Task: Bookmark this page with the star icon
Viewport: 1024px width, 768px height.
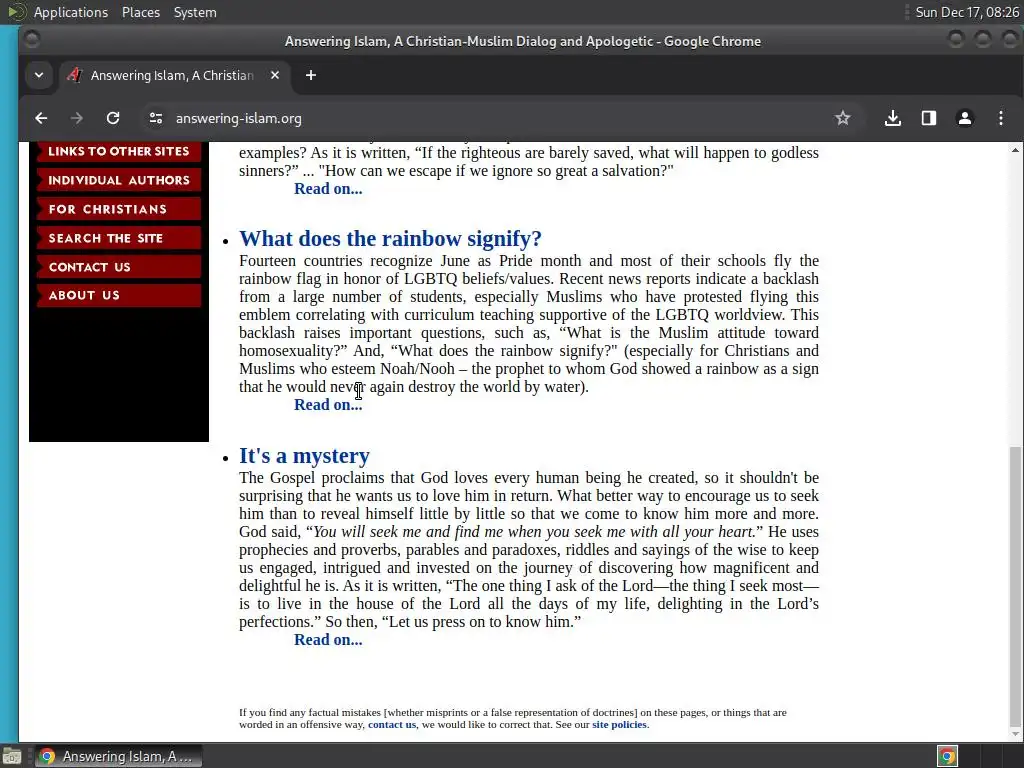Action: [x=842, y=118]
